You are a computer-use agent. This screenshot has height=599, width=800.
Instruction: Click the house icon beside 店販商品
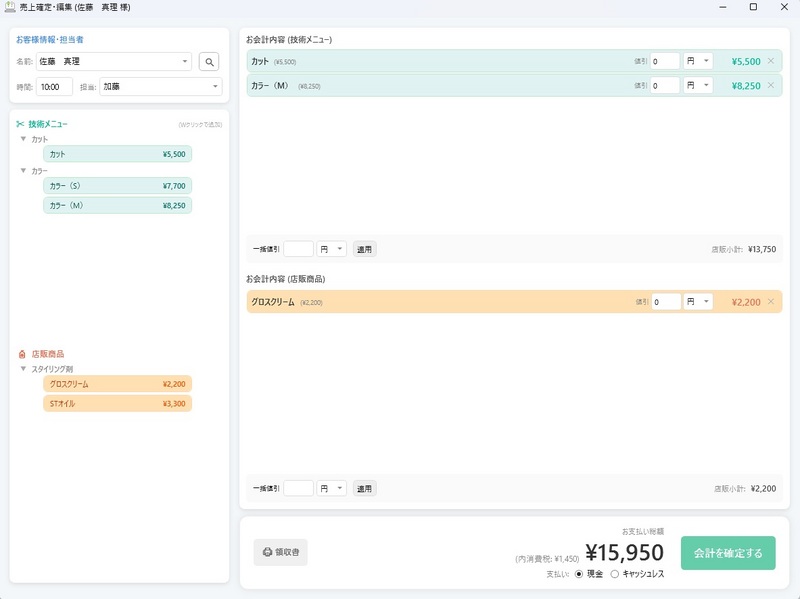[x=22, y=354]
